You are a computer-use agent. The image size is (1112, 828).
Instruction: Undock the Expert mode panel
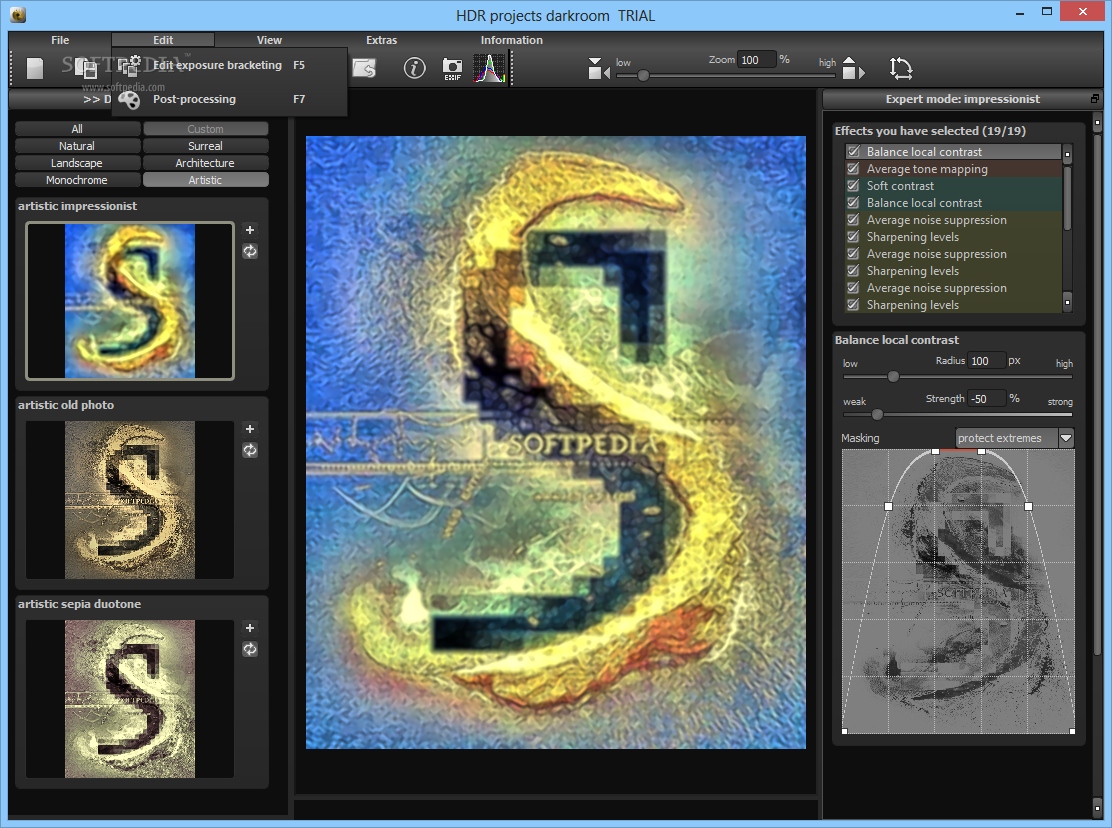pyautogui.click(x=1095, y=99)
